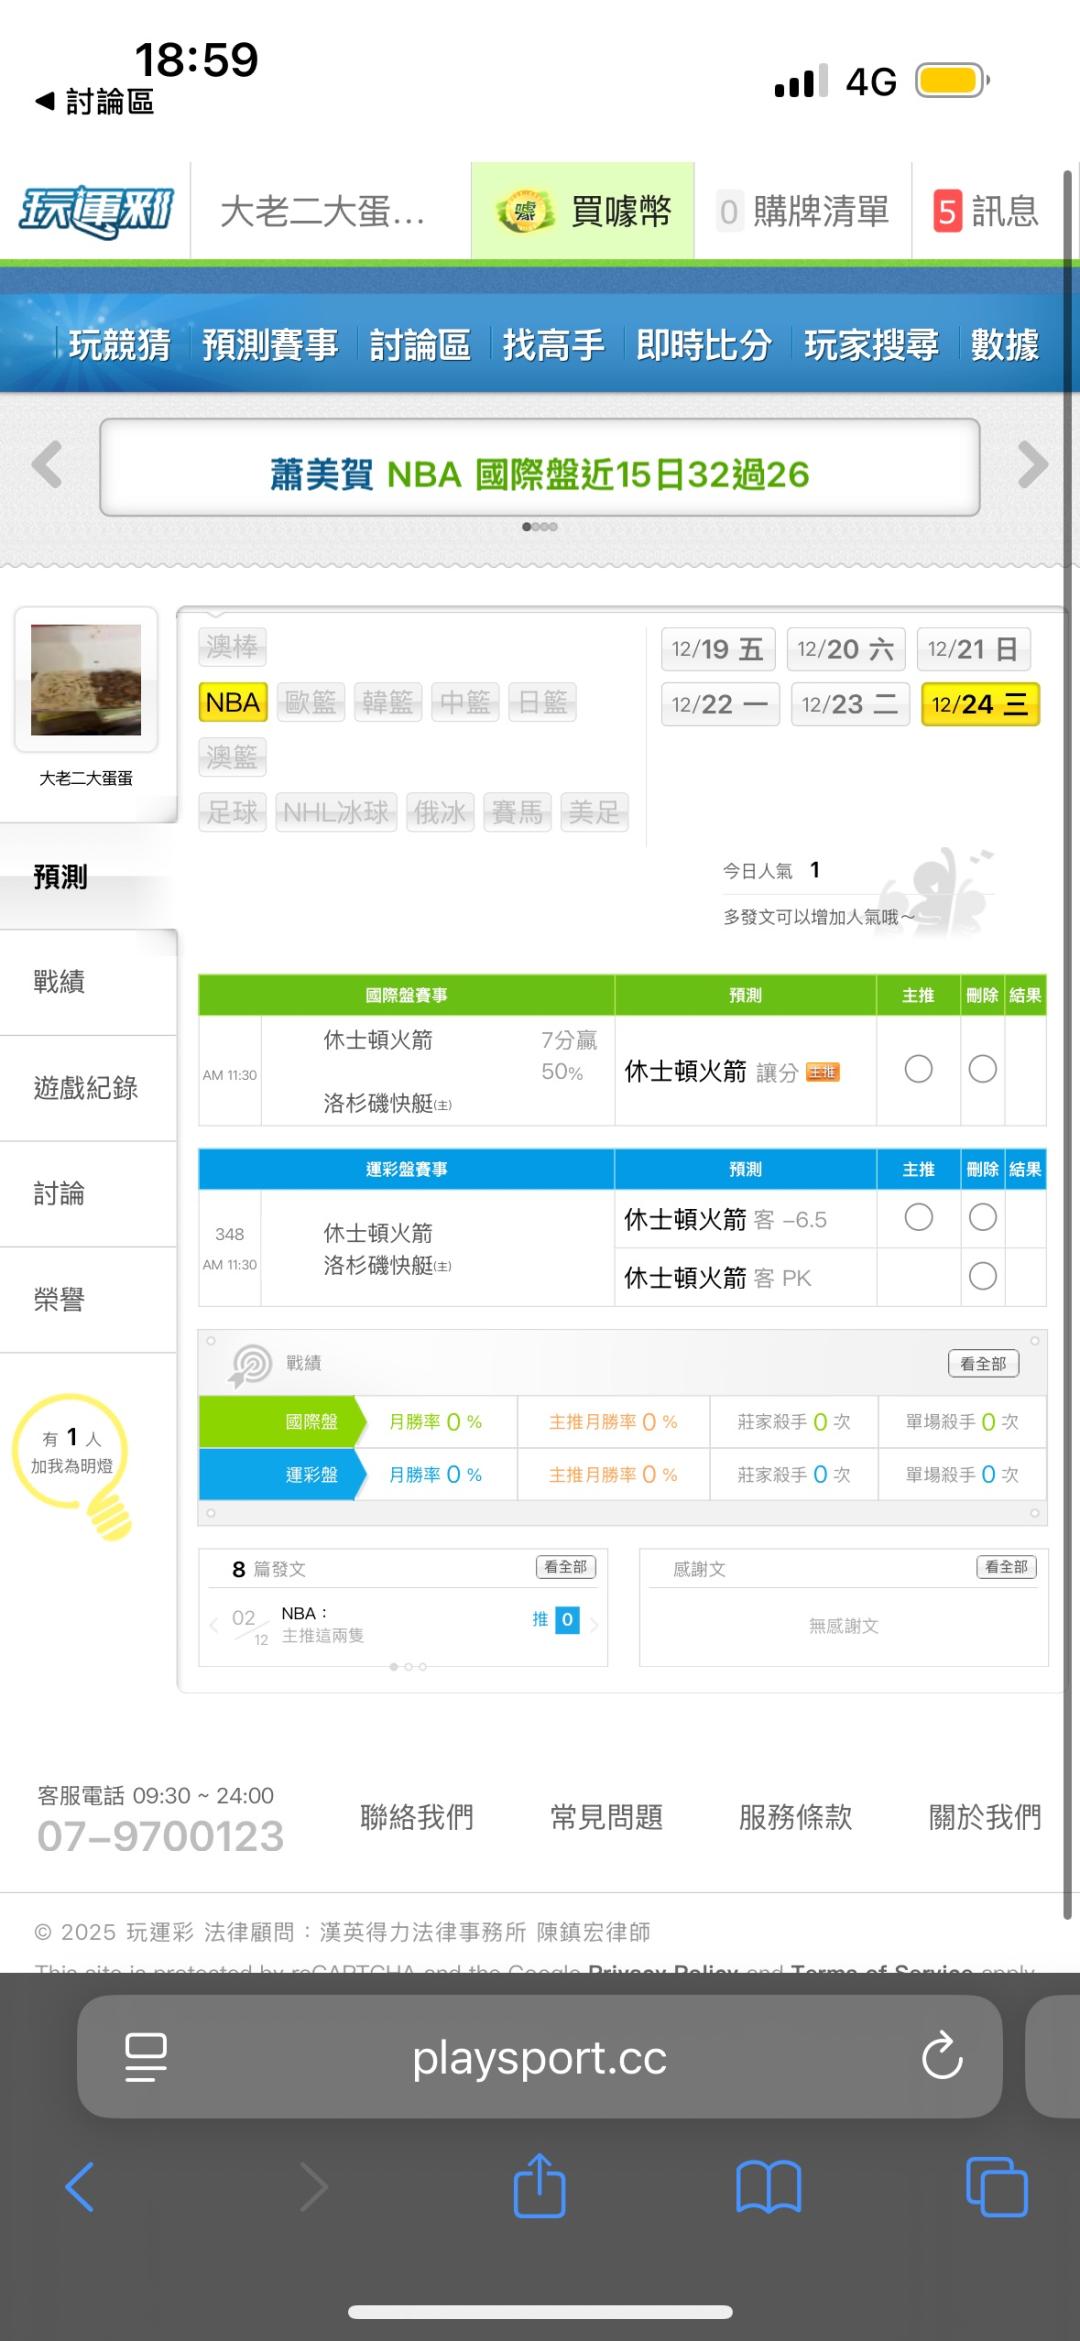Screen dimensions: 1080x2341
Task: Pick date 12/22 一
Action: click(720, 704)
